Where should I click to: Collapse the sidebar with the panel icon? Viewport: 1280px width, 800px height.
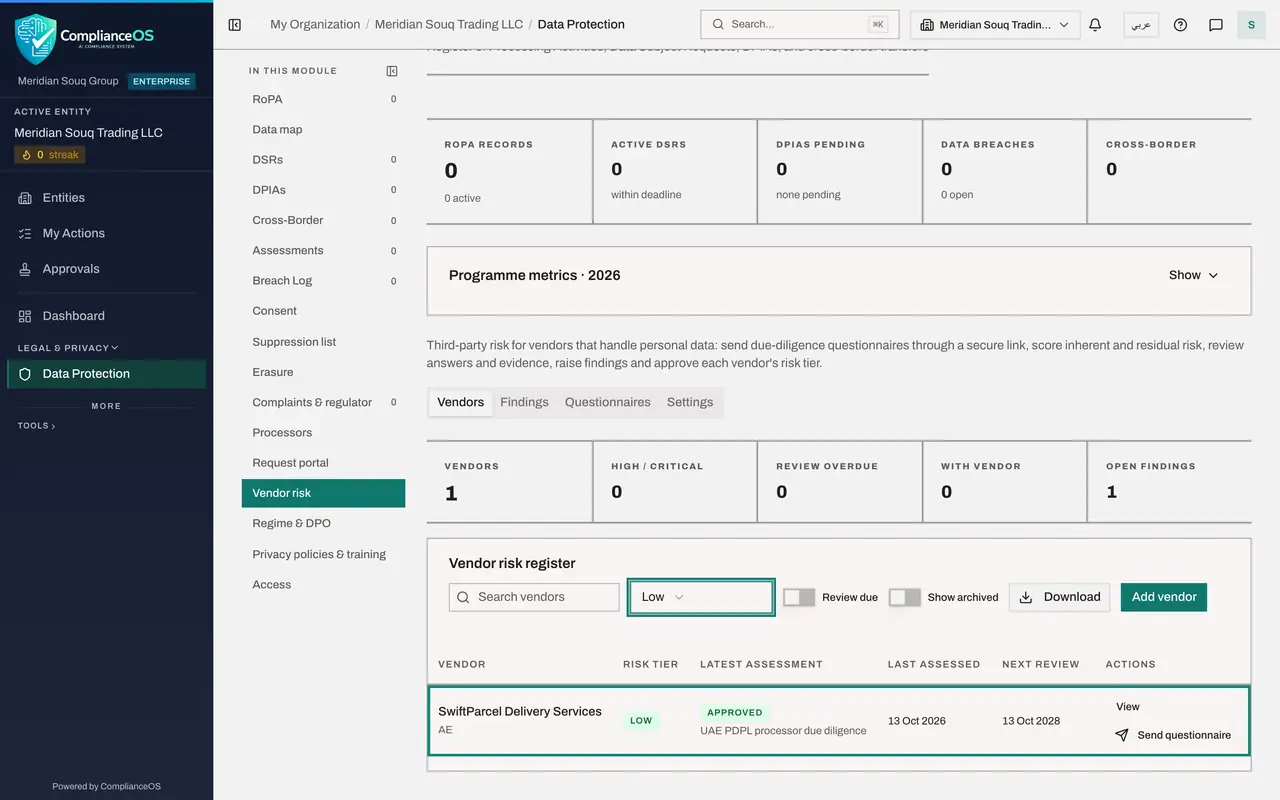(x=235, y=25)
